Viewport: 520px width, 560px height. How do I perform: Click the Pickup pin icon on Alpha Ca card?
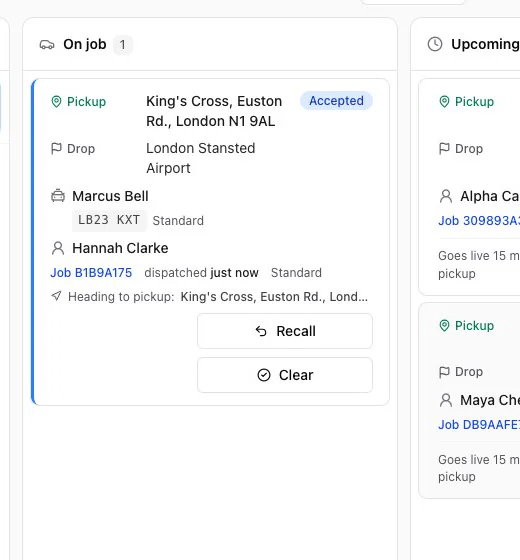click(444, 101)
